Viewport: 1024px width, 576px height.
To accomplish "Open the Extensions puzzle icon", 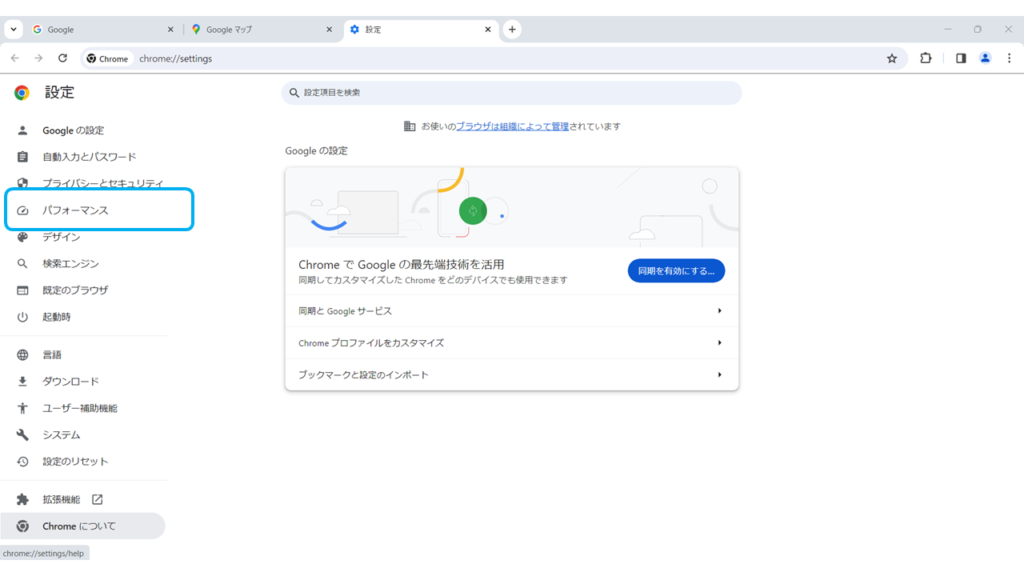I will tap(925, 59).
